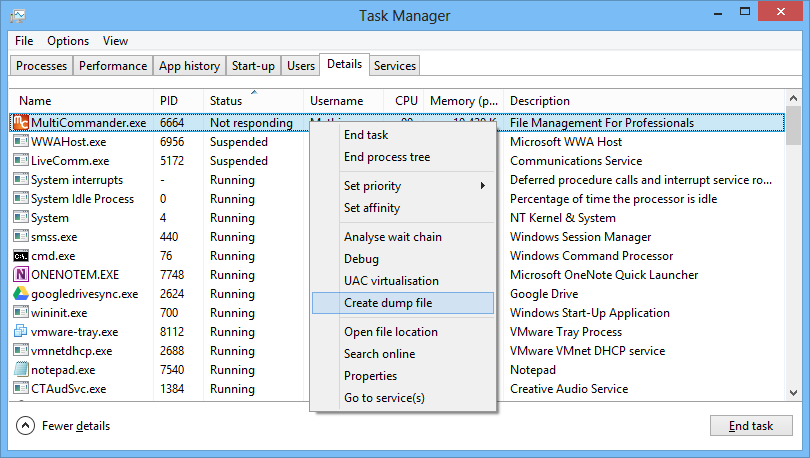Screen dimensions: 810x458
Task: Click the ONENOTEM.EXE OneNote icon
Action: [x=21, y=274]
